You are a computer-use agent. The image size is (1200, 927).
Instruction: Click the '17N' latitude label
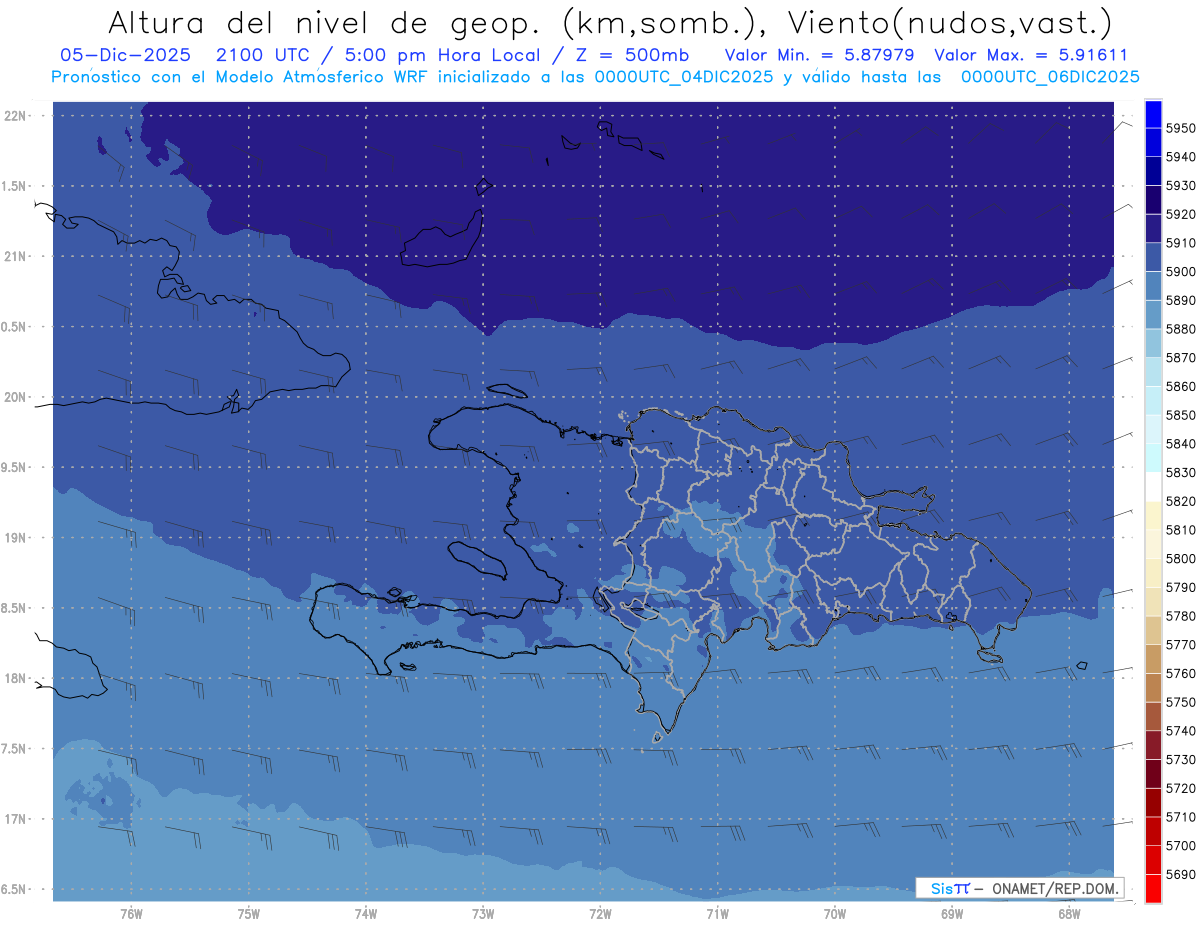pos(14,819)
